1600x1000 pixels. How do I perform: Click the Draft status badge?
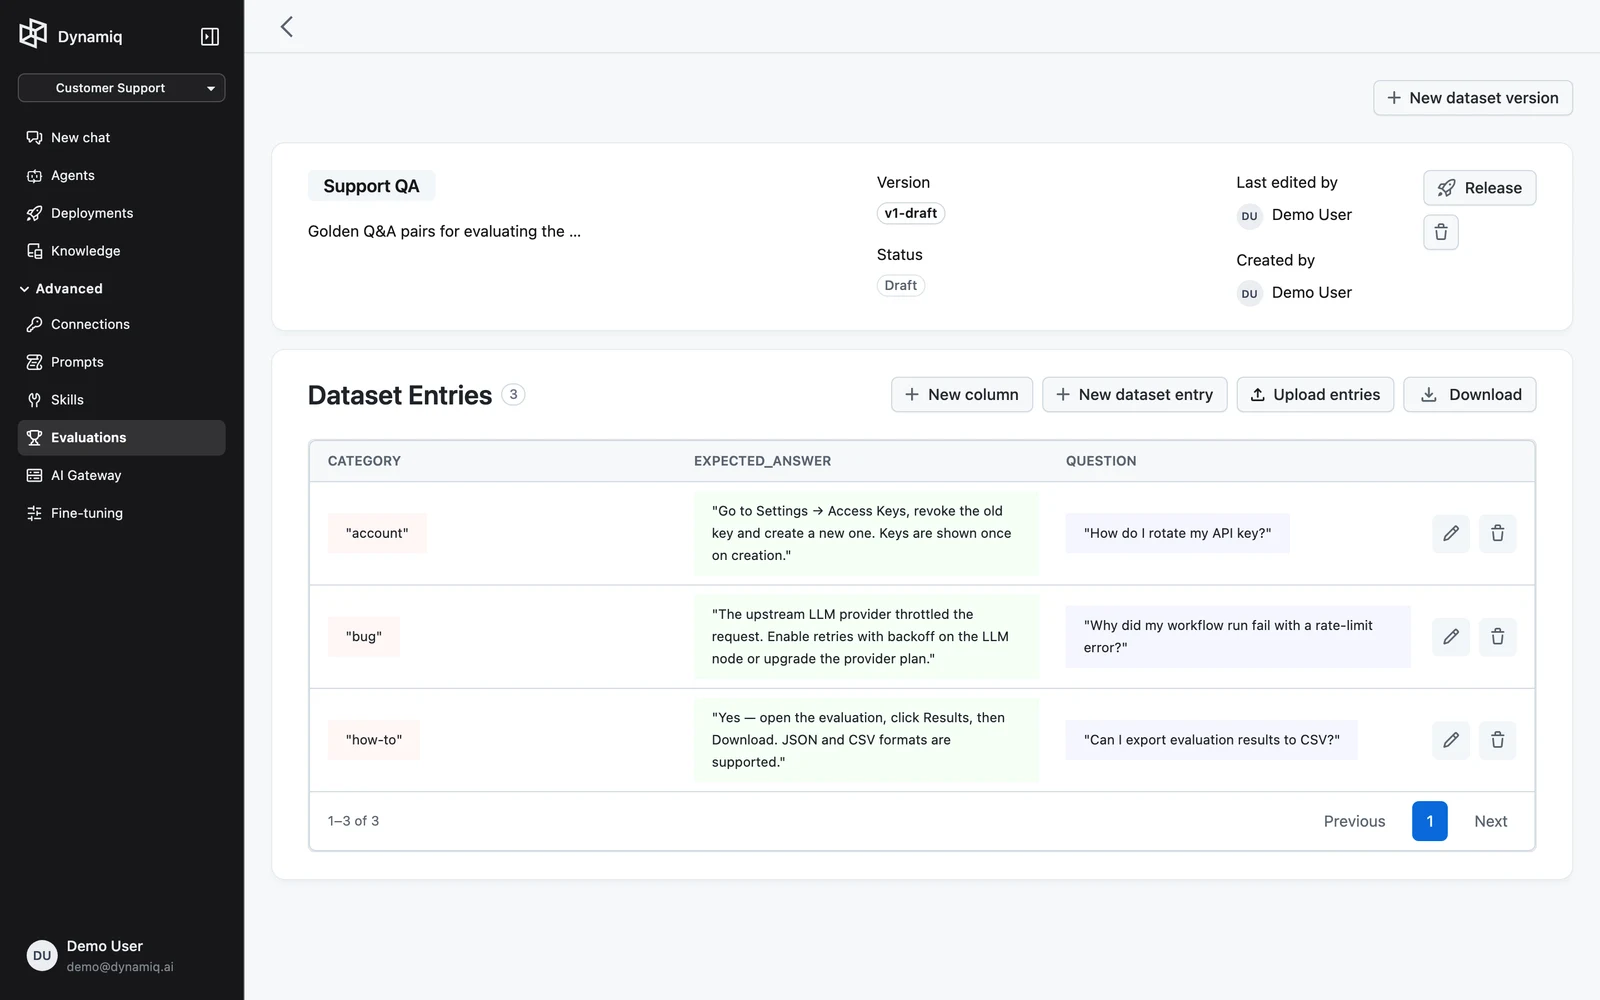901,285
